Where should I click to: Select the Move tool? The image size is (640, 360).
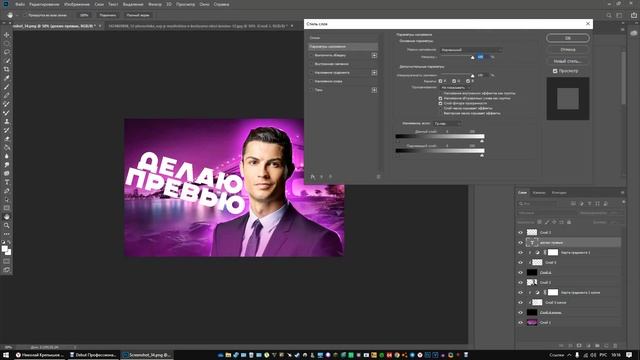[x=7, y=35]
